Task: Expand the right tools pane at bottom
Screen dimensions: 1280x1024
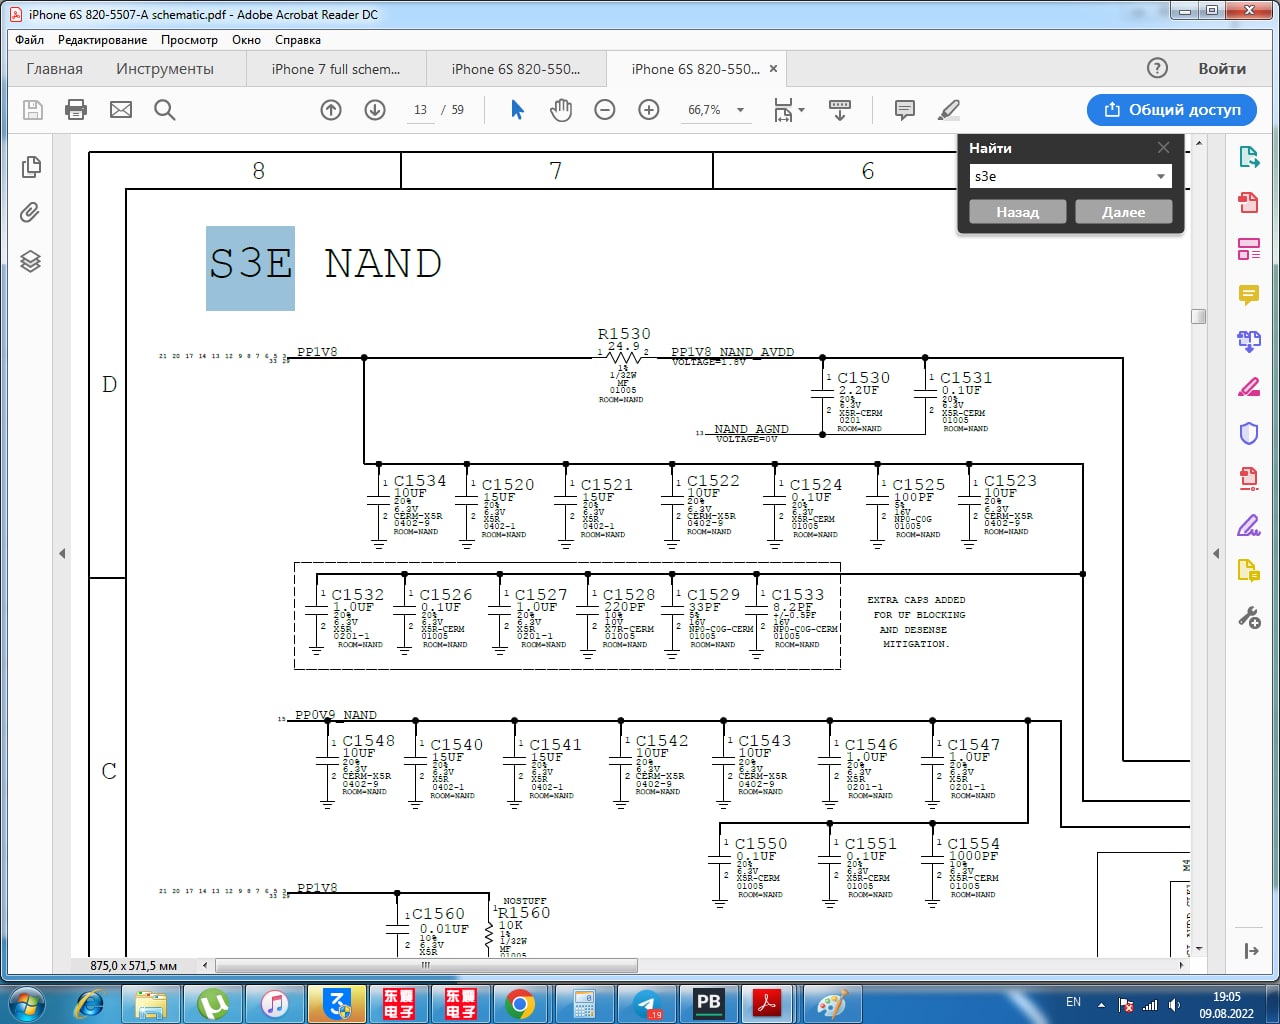Action: click(1250, 951)
